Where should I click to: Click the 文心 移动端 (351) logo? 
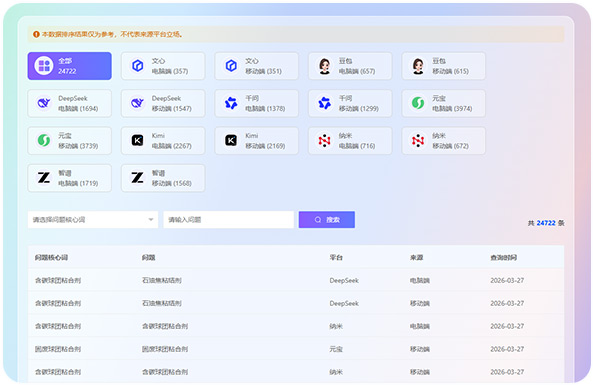(231, 66)
